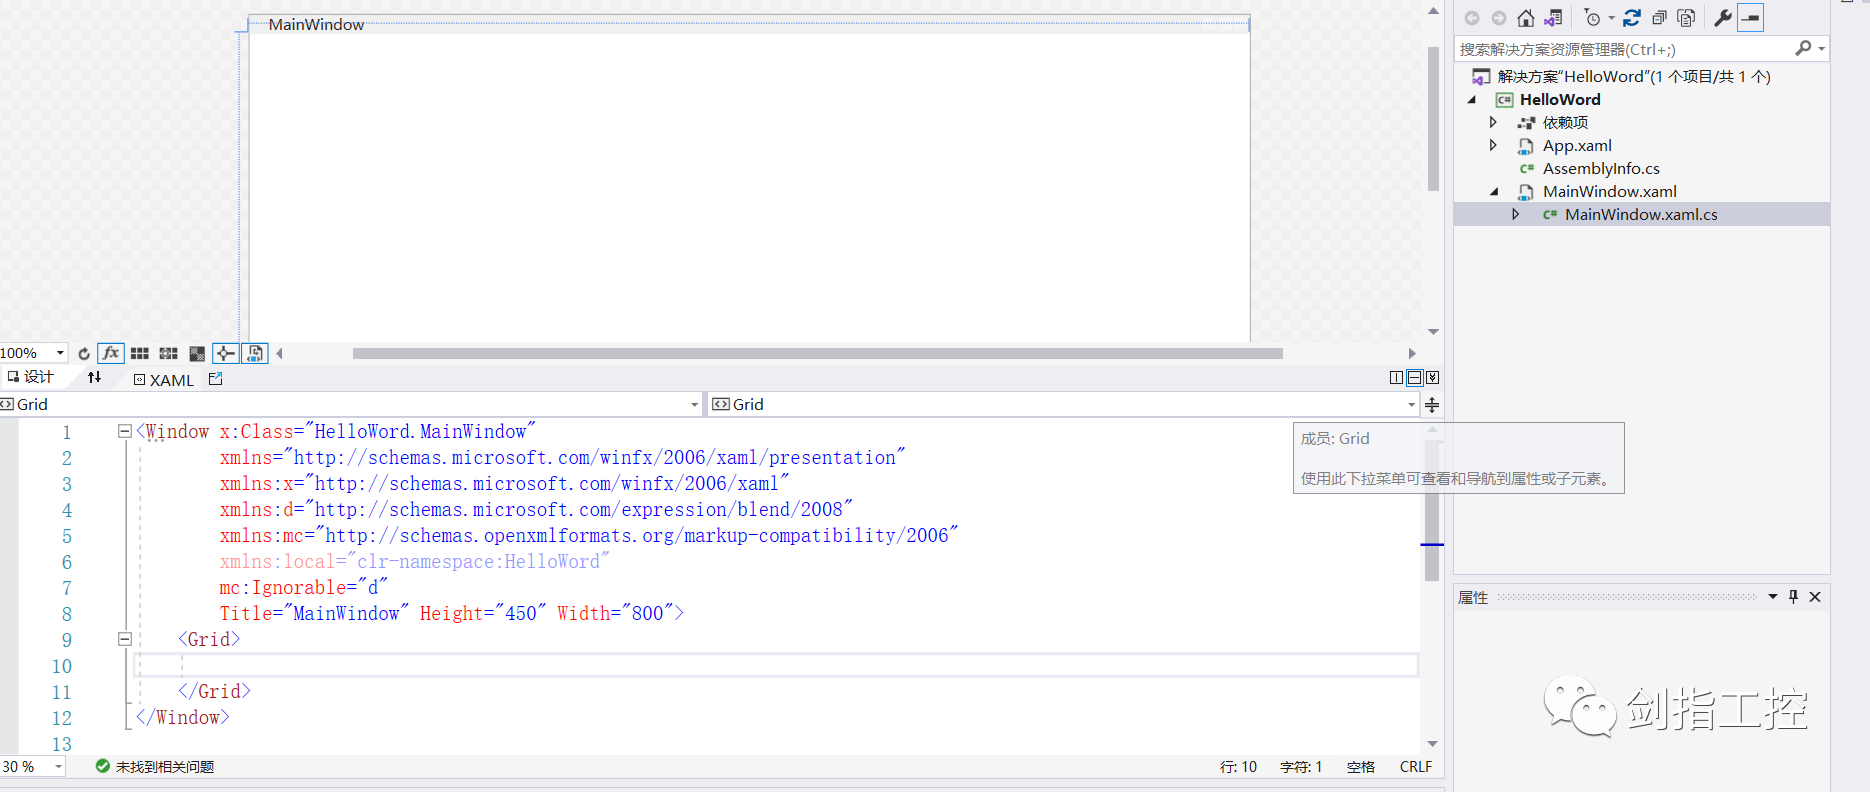Select AssemblyInfo.cs in Solution Explorer
1870x792 pixels.
[x=1601, y=169]
